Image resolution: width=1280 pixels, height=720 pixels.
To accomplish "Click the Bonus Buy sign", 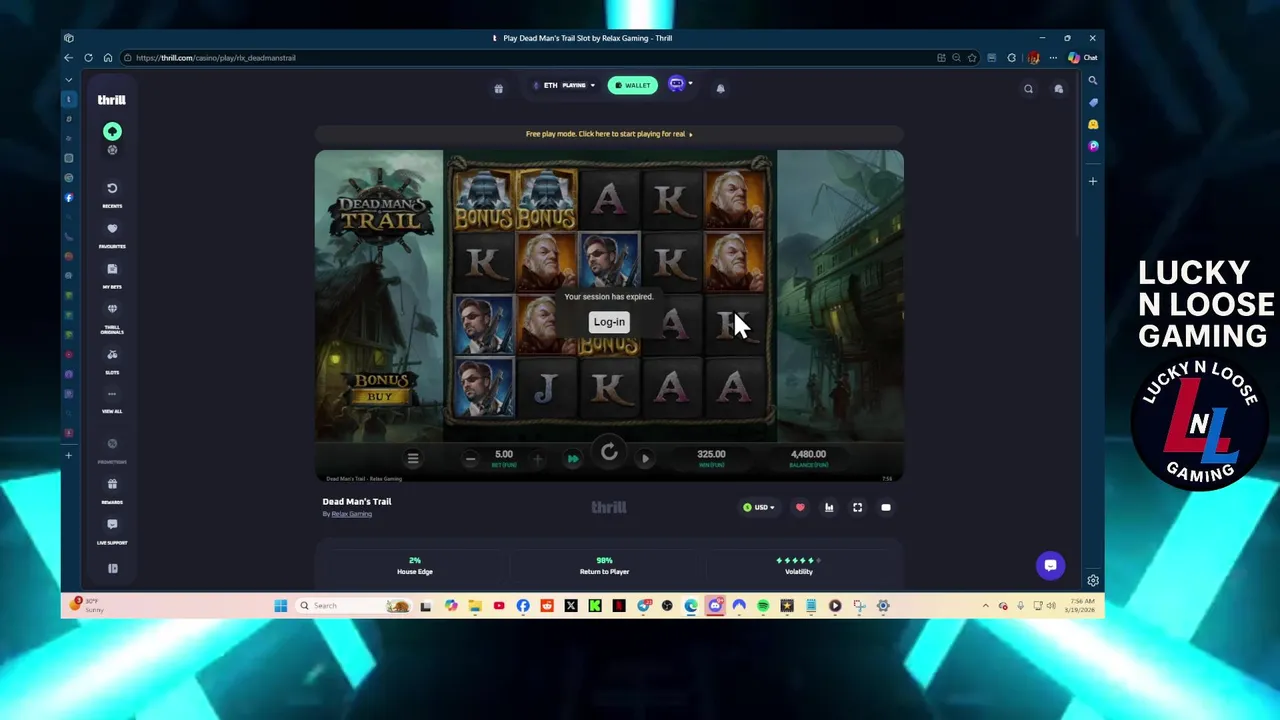I will pos(381,387).
